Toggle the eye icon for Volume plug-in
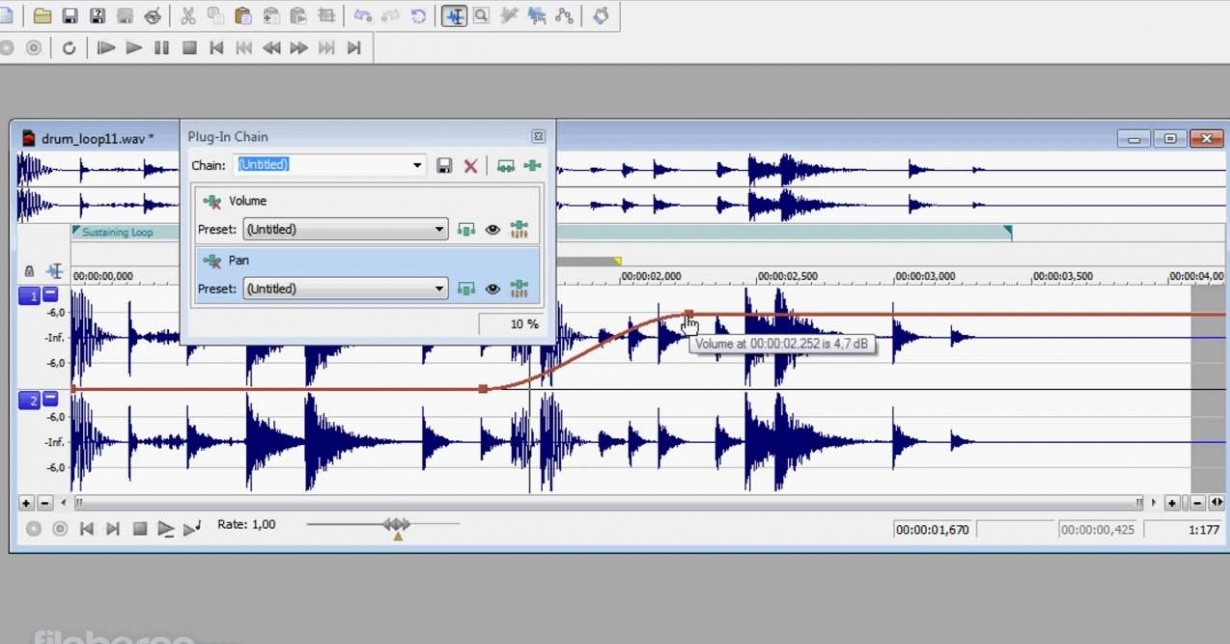1230x644 pixels. [x=492, y=230]
